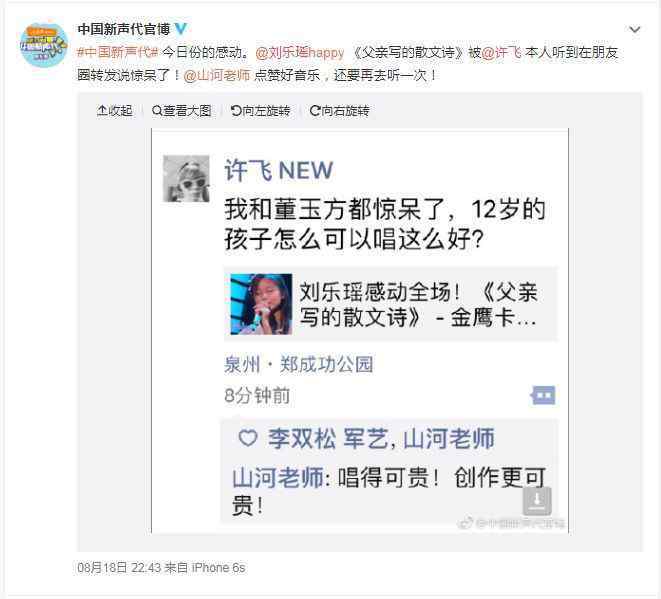Viewport: 661px width, 599px height.
Task: Open the #中国新声代# hashtag link
Action: coord(118,52)
